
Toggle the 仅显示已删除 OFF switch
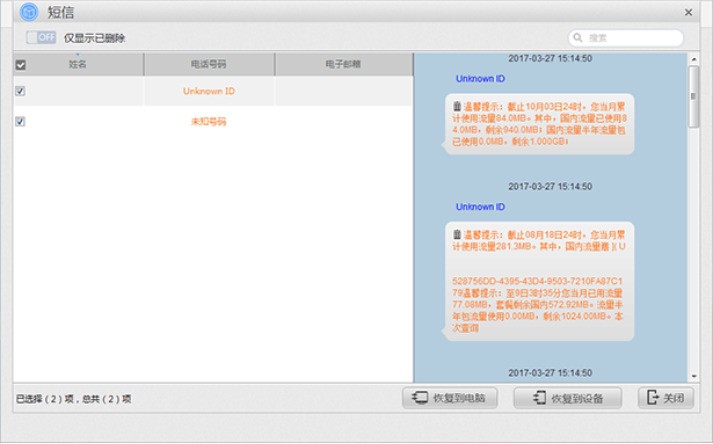tap(41, 38)
